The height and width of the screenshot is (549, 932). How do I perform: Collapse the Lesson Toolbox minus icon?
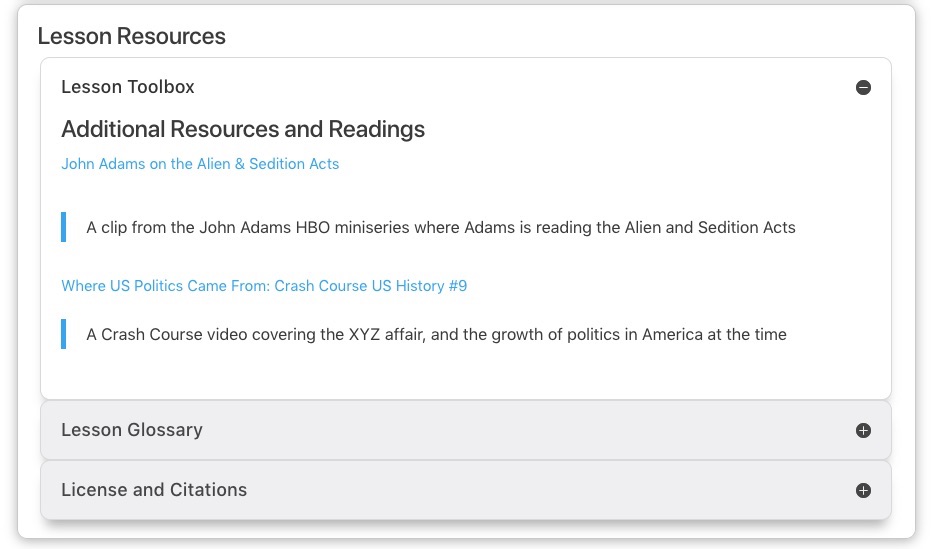863,87
